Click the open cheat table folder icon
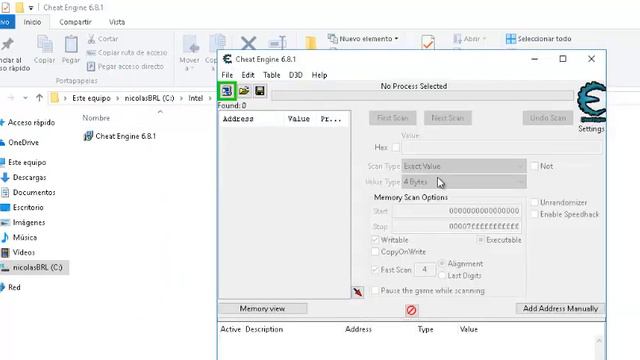Viewport: 640px width, 360px height. coord(244,91)
